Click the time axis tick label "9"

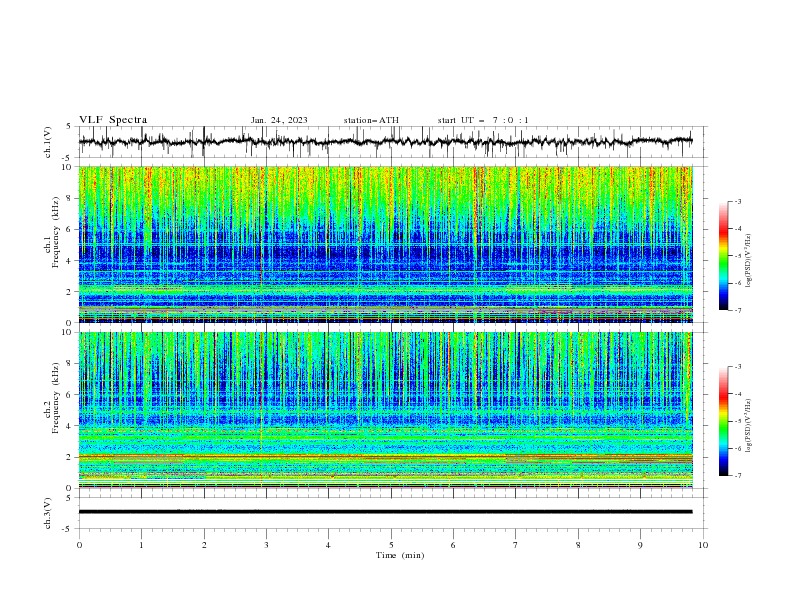click(640, 545)
